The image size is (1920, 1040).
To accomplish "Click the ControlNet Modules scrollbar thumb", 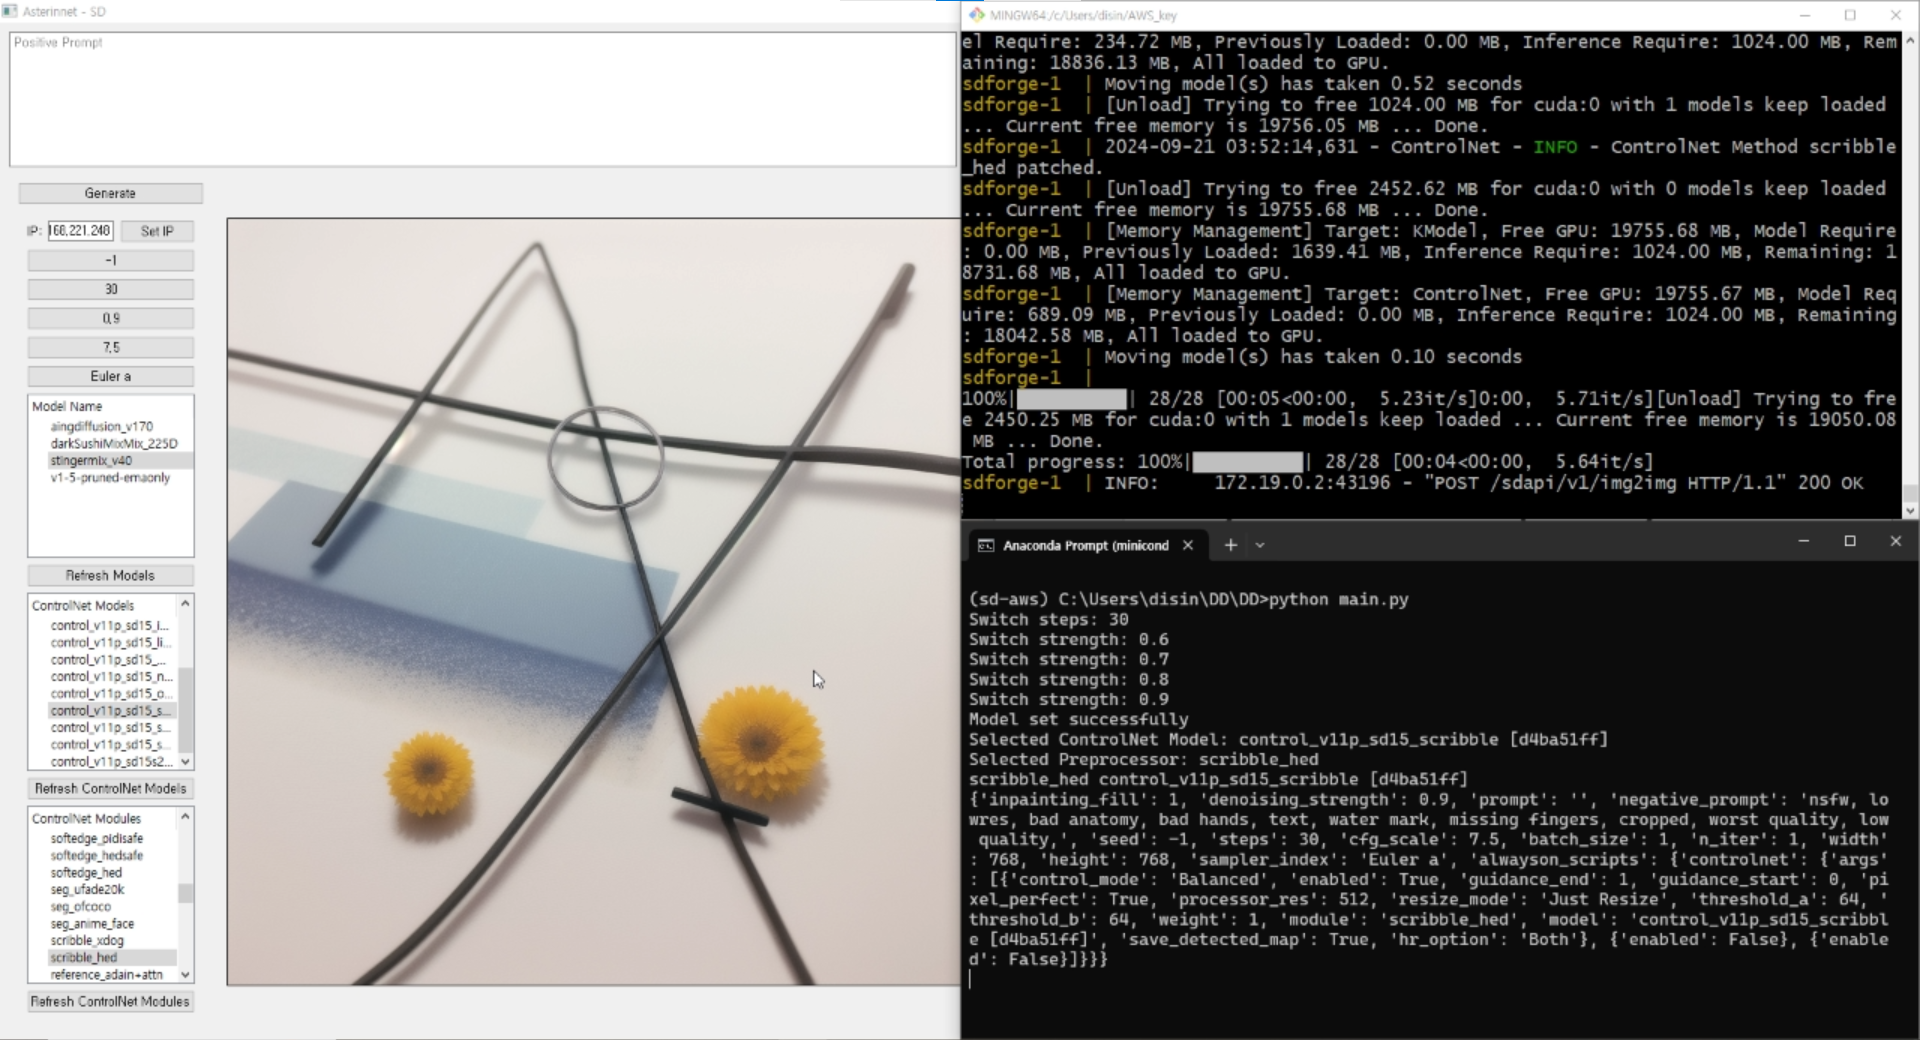I will [x=185, y=893].
